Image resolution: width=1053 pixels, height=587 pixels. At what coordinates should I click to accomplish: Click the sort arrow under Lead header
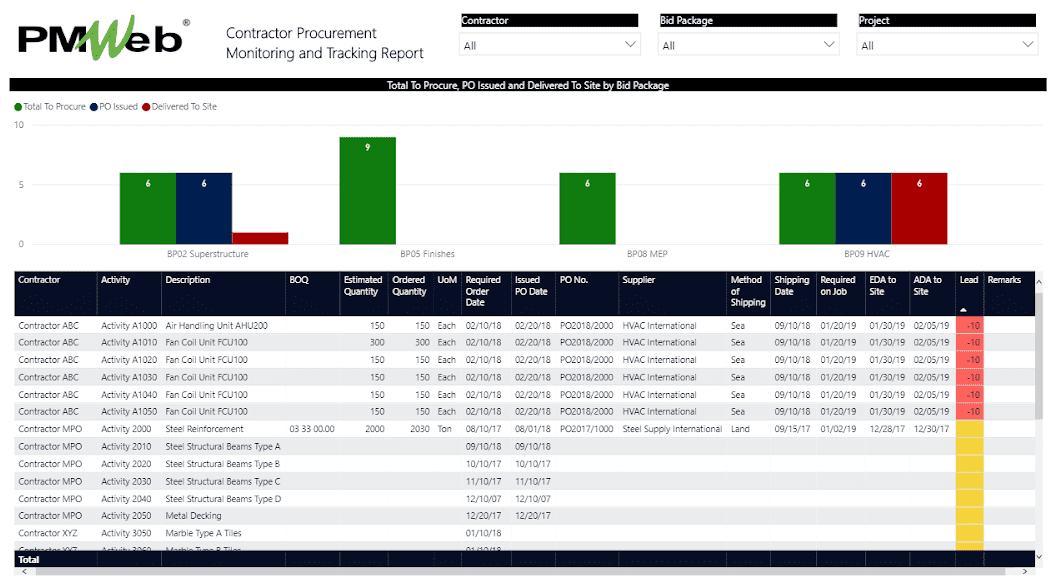click(x=963, y=309)
